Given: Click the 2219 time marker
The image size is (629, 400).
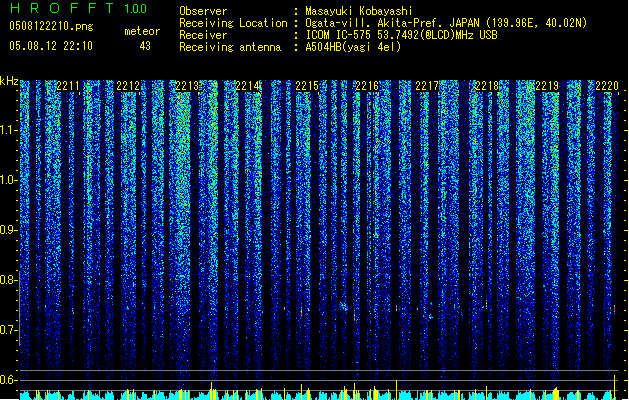Looking at the screenshot, I should [x=547, y=86].
